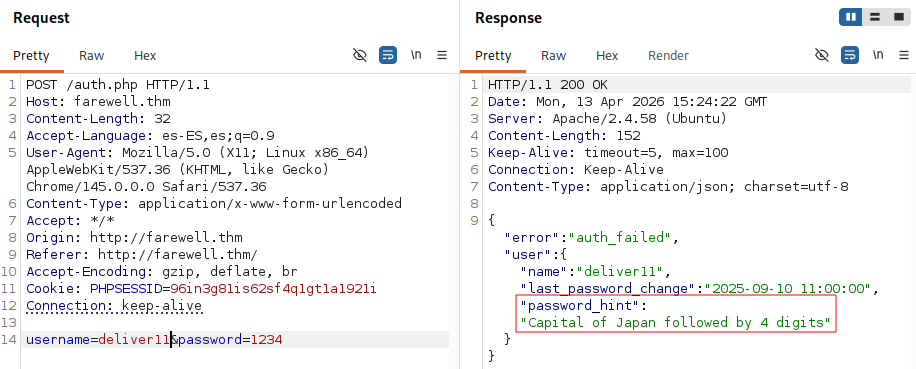
Task: Click the password value 1234 in the request
Action: [x=266, y=340]
